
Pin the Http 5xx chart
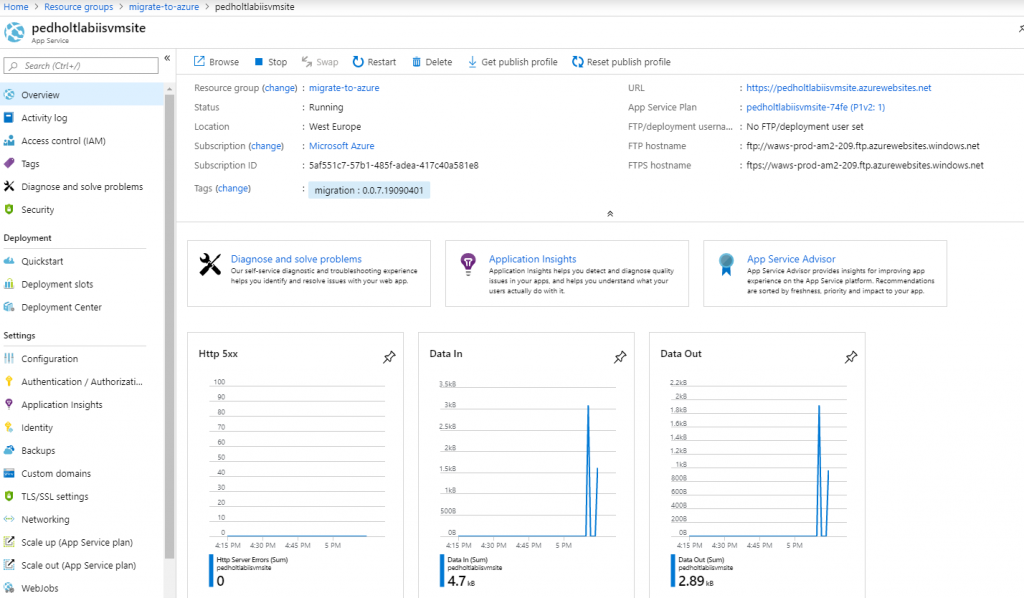click(x=389, y=357)
